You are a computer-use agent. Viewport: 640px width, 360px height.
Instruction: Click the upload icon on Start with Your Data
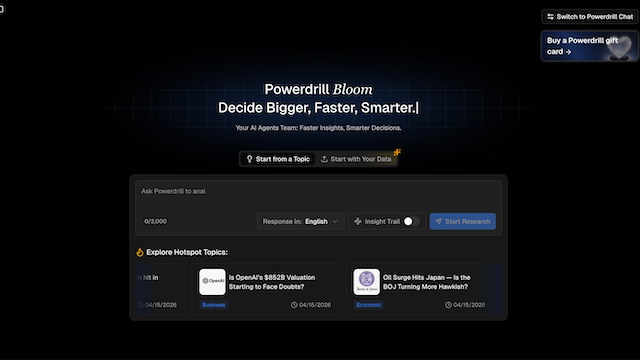(x=324, y=159)
